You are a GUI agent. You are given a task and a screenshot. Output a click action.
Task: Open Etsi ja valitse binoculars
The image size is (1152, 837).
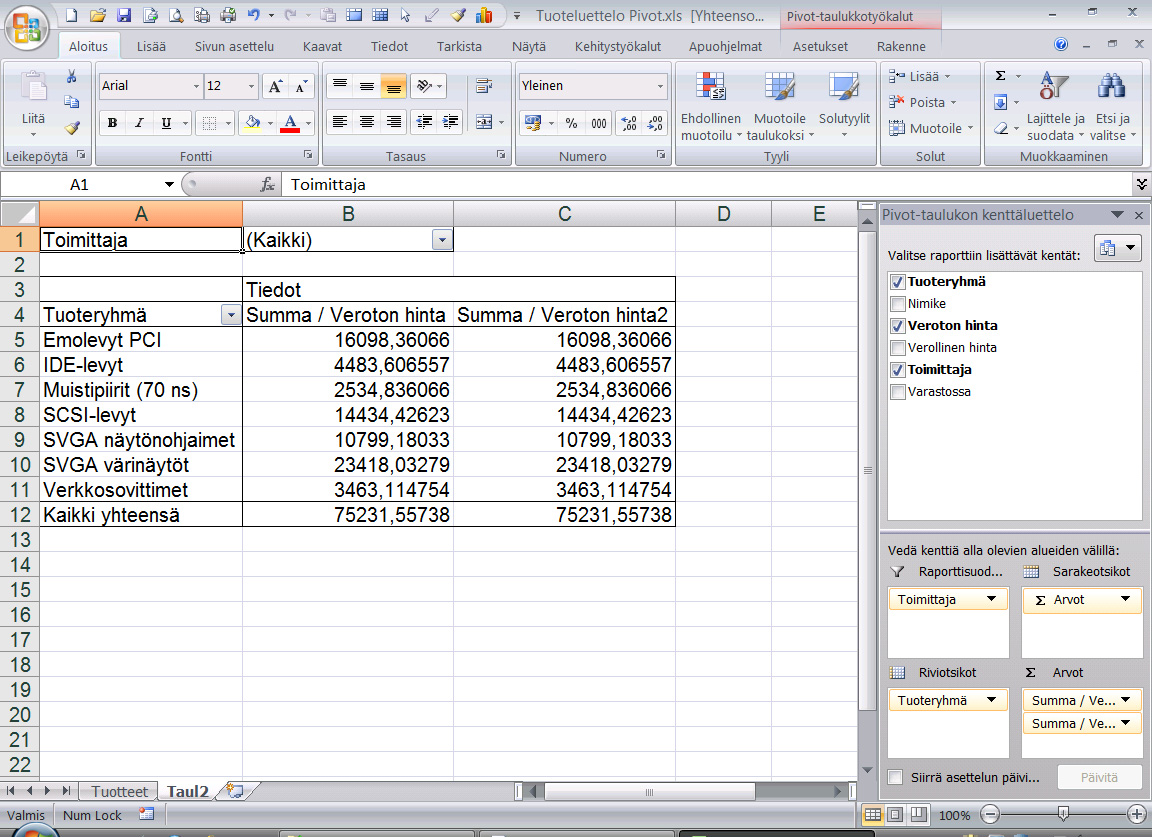pyautogui.click(x=1112, y=107)
